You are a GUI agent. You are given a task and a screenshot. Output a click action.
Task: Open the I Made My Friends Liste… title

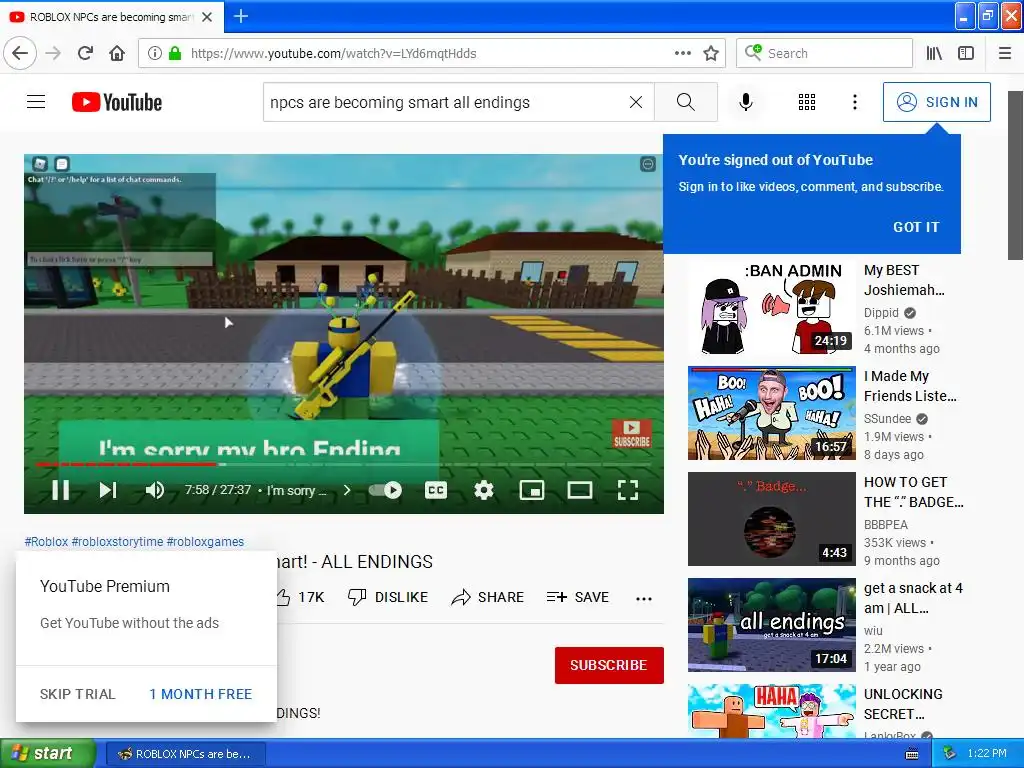(x=910, y=385)
